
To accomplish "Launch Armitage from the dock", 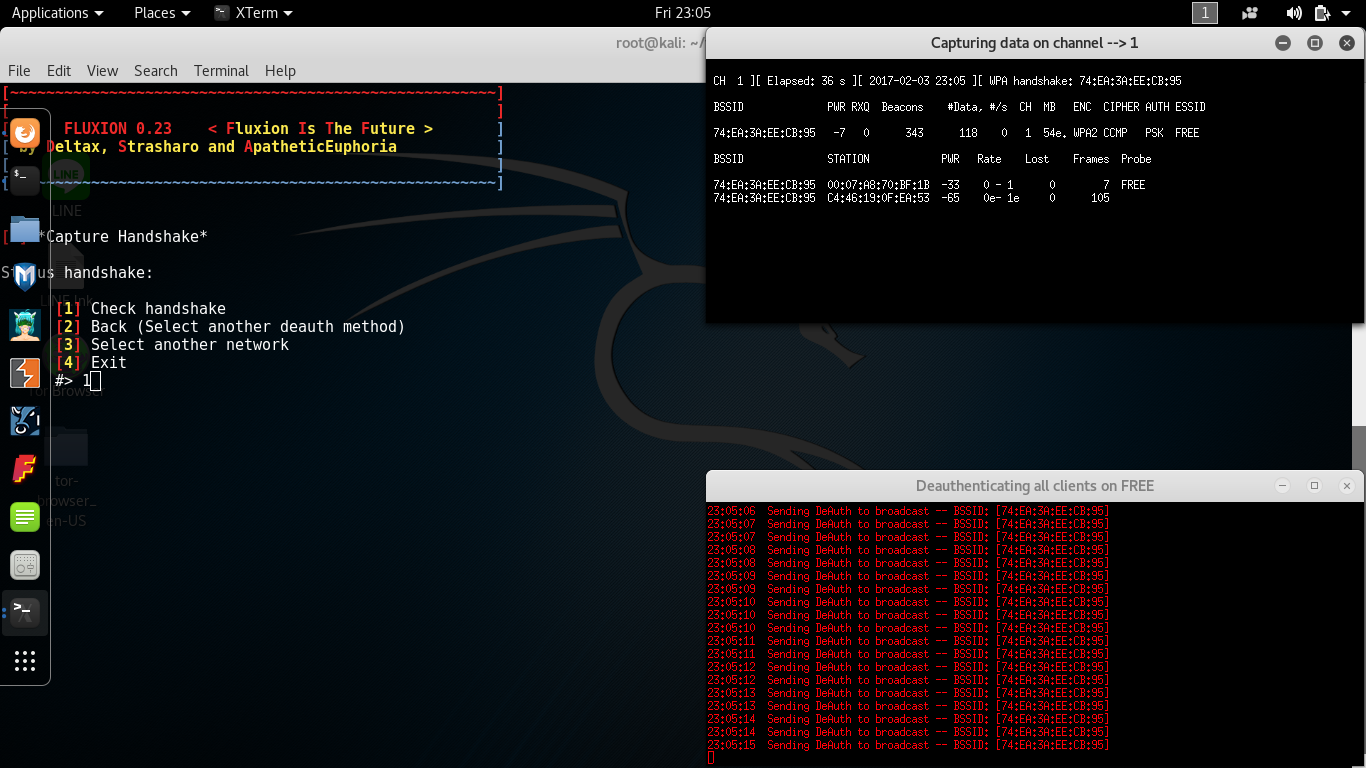I will pyautogui.click(x=25, y=325).
